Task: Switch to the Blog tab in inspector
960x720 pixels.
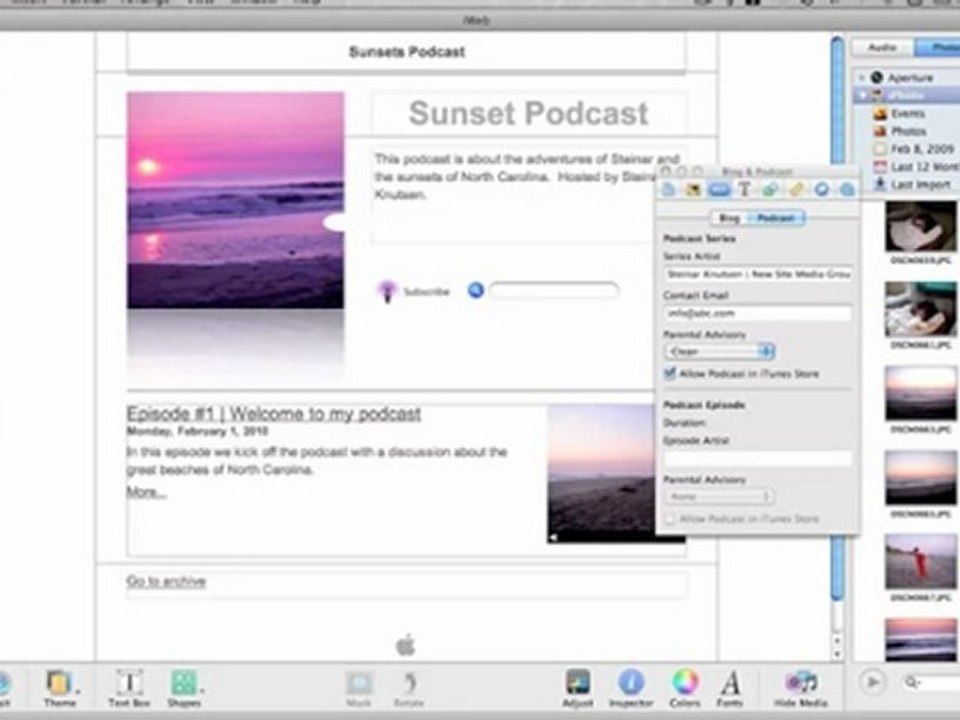Action: (729, 218)
